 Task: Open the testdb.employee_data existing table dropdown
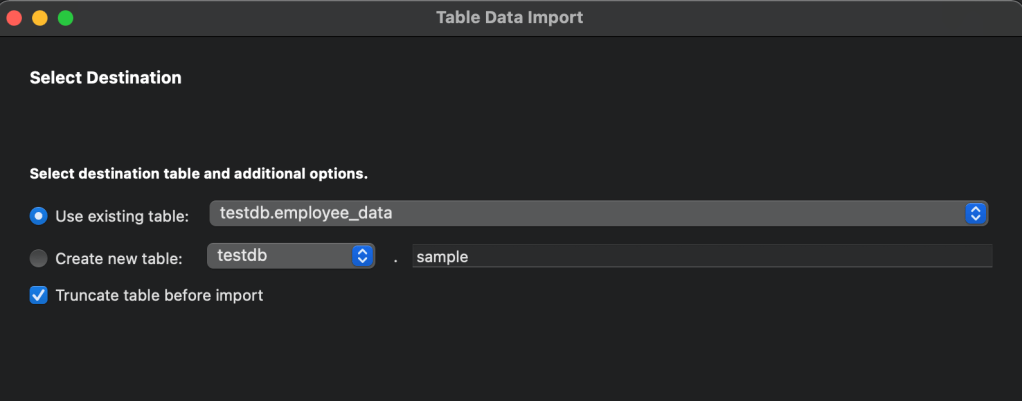588,213
